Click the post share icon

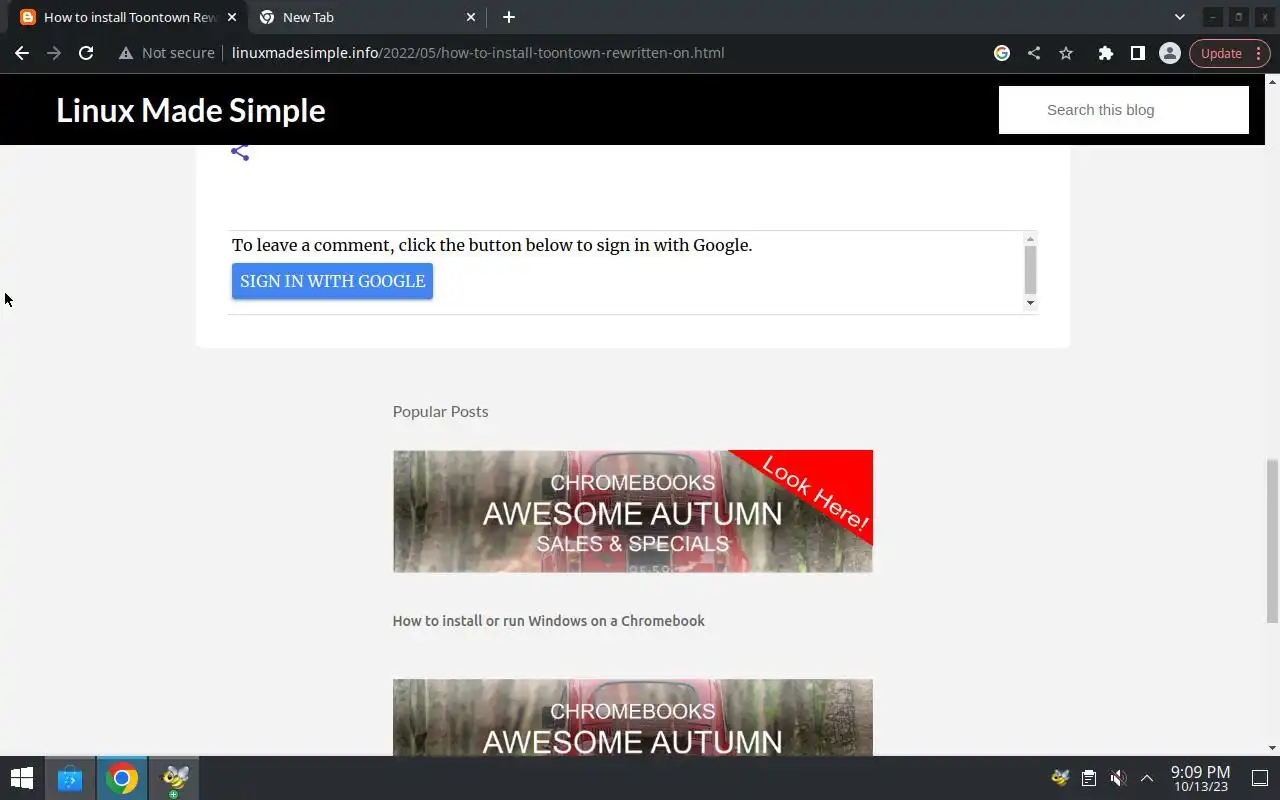pyautogui.click(x=240, y=152)
